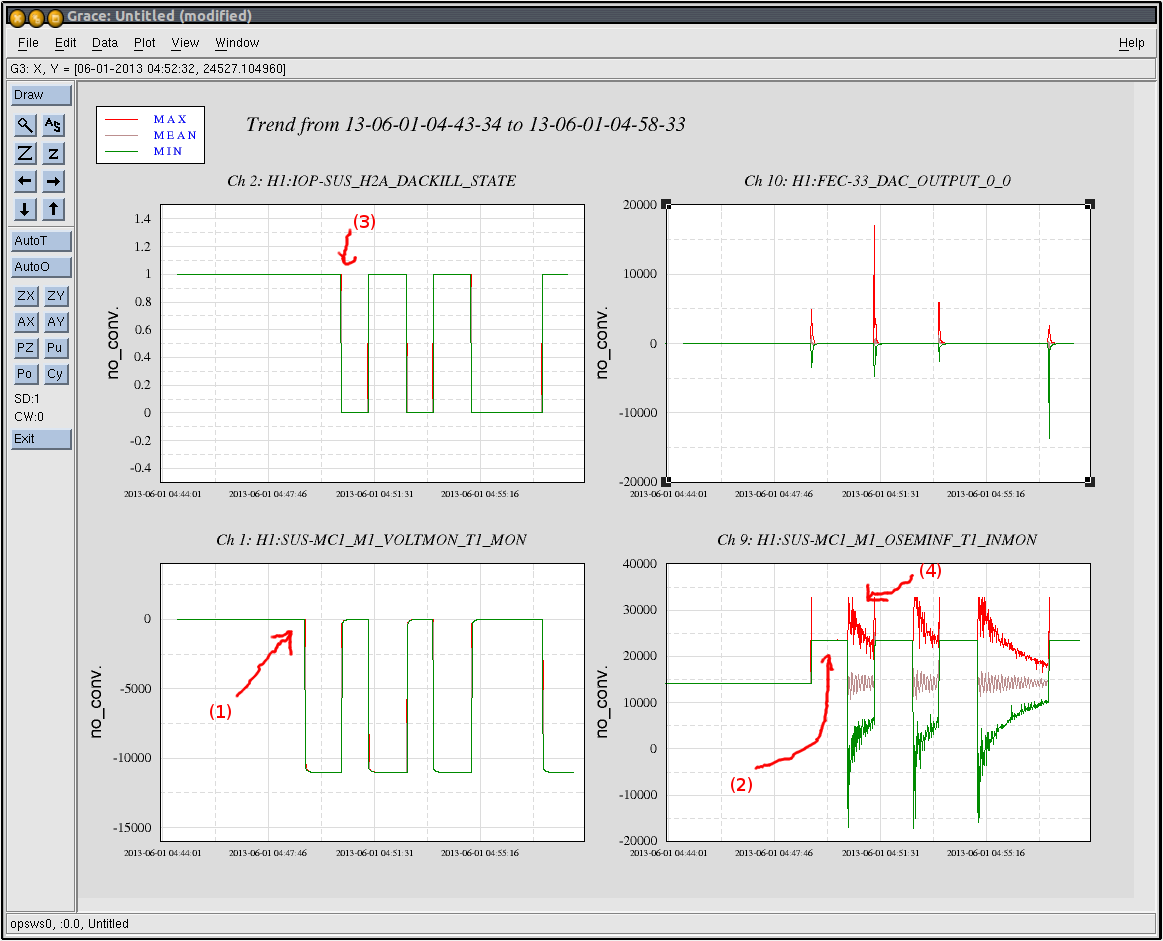Screen dimensions: 1163x941
Task: Click the Po pop-stack button
Action: (26, 374)
